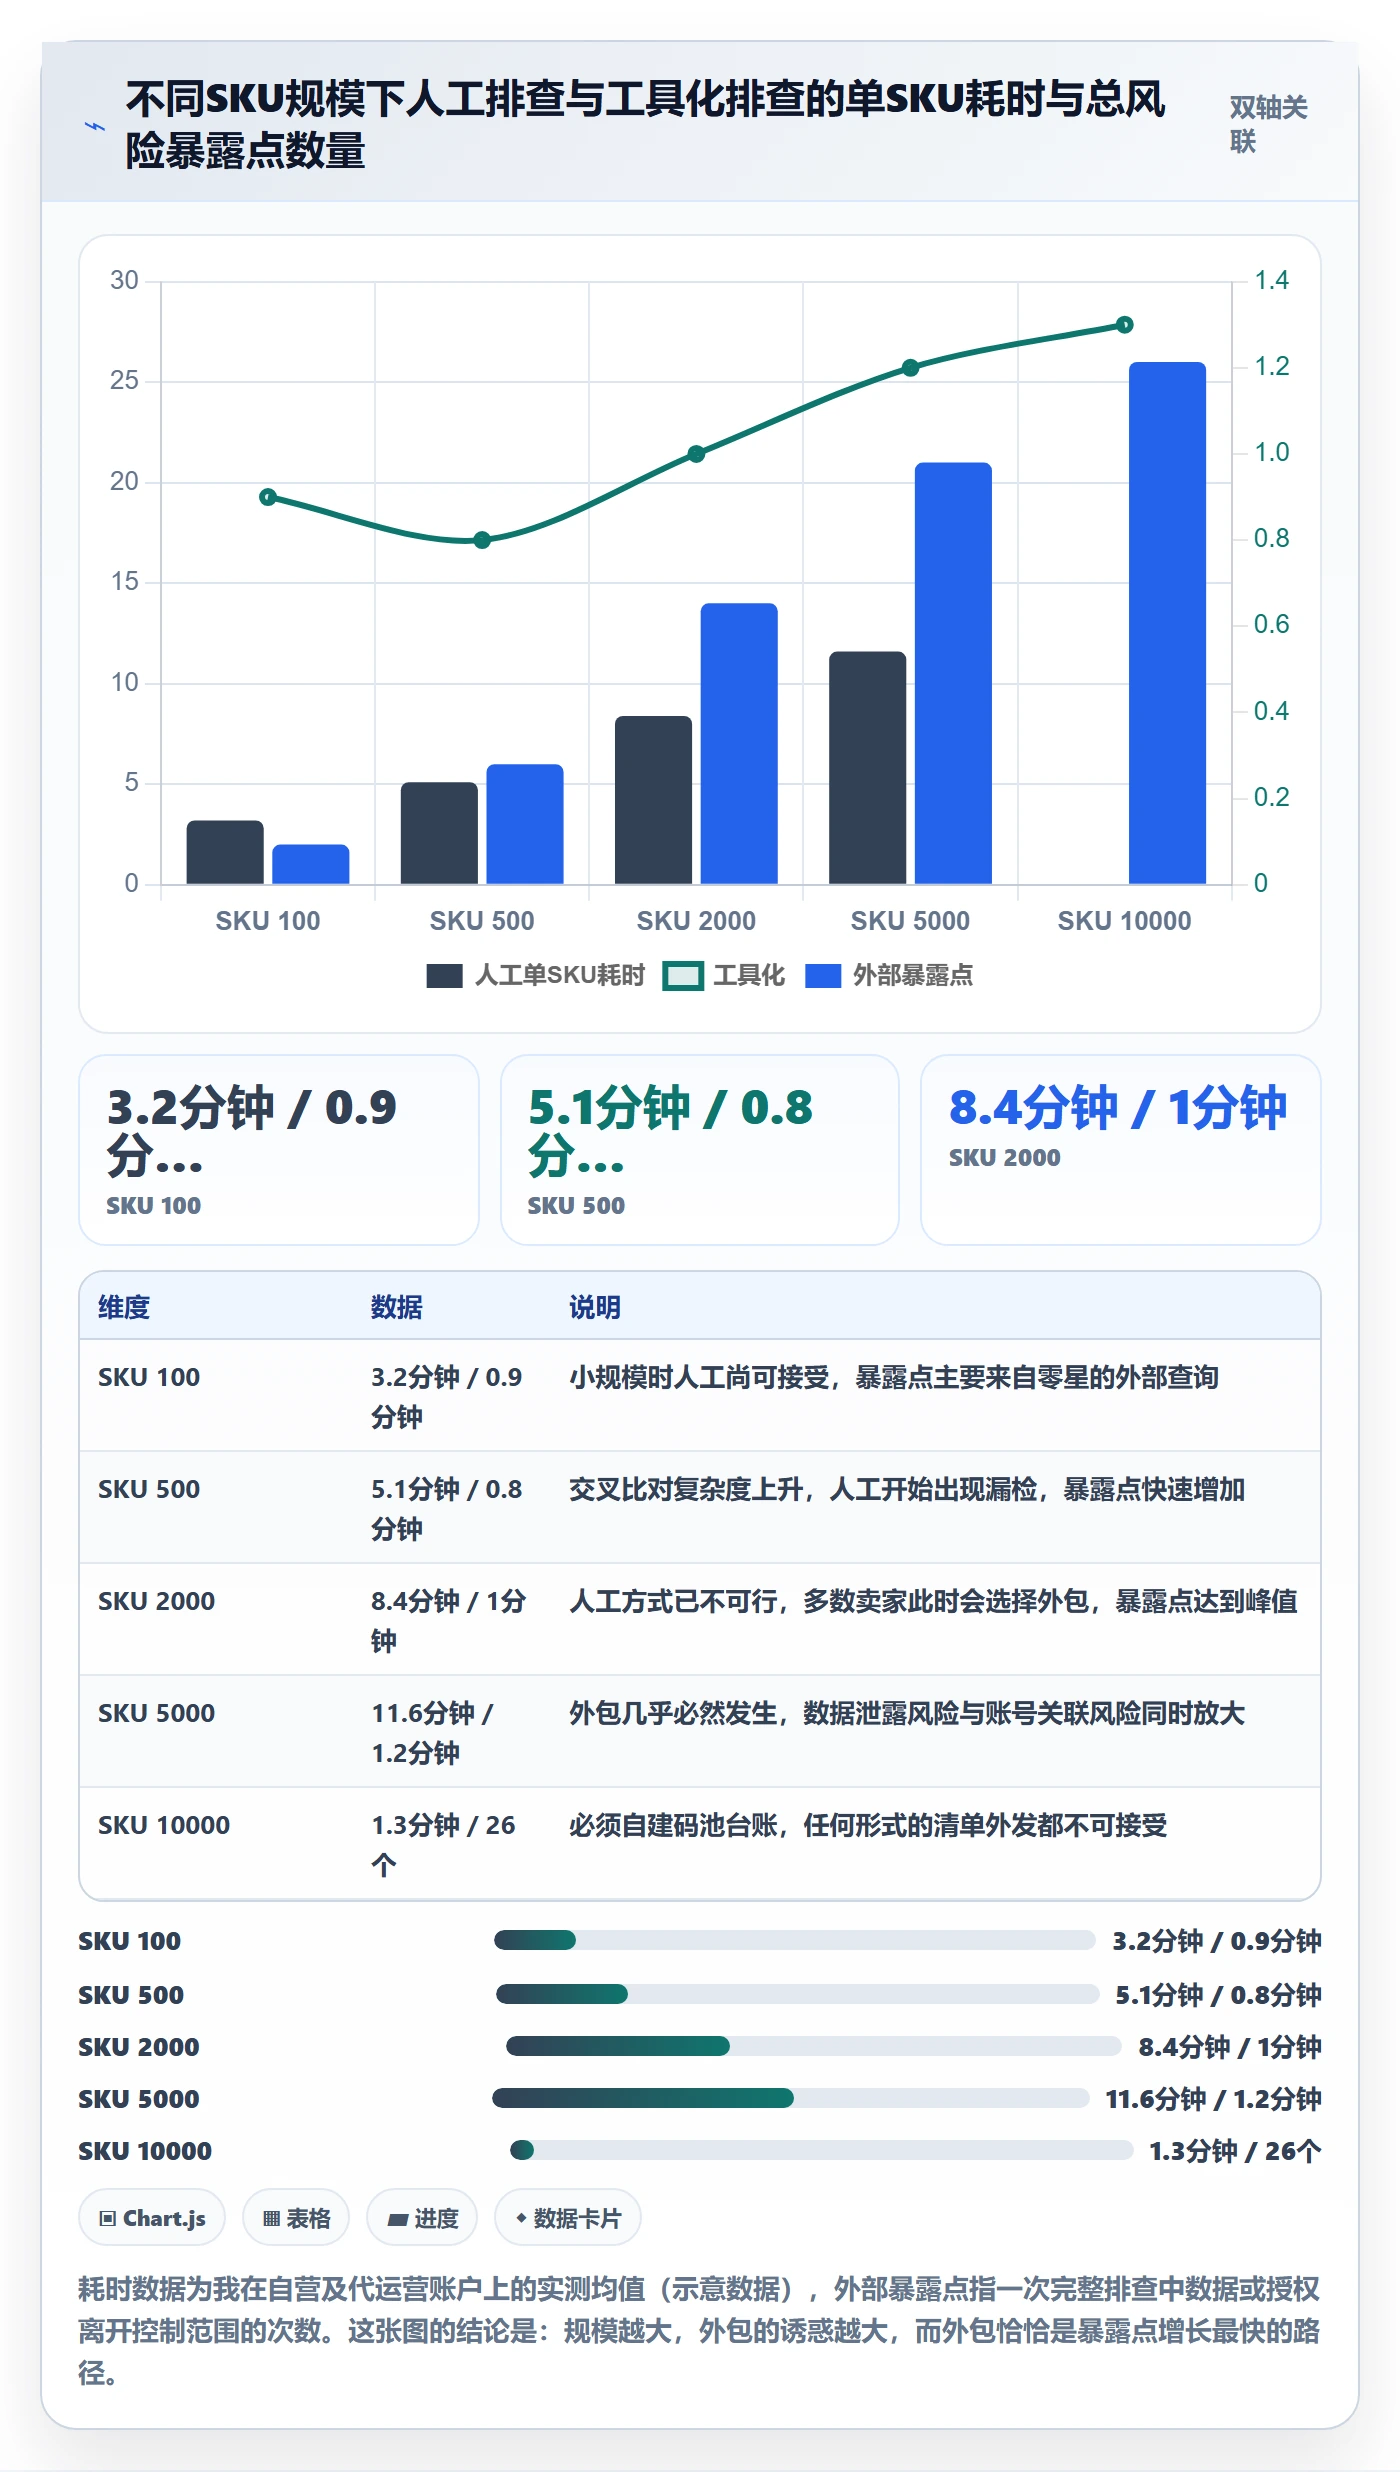1400x2472 pixels.
Task: Click the footnote paragraph about 耗时数据
Action: click(x=699, y=2330)
